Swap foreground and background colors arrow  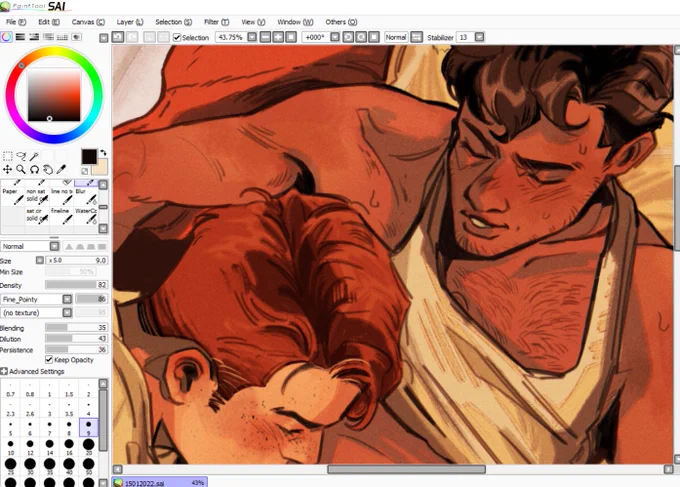coord(103,153)
